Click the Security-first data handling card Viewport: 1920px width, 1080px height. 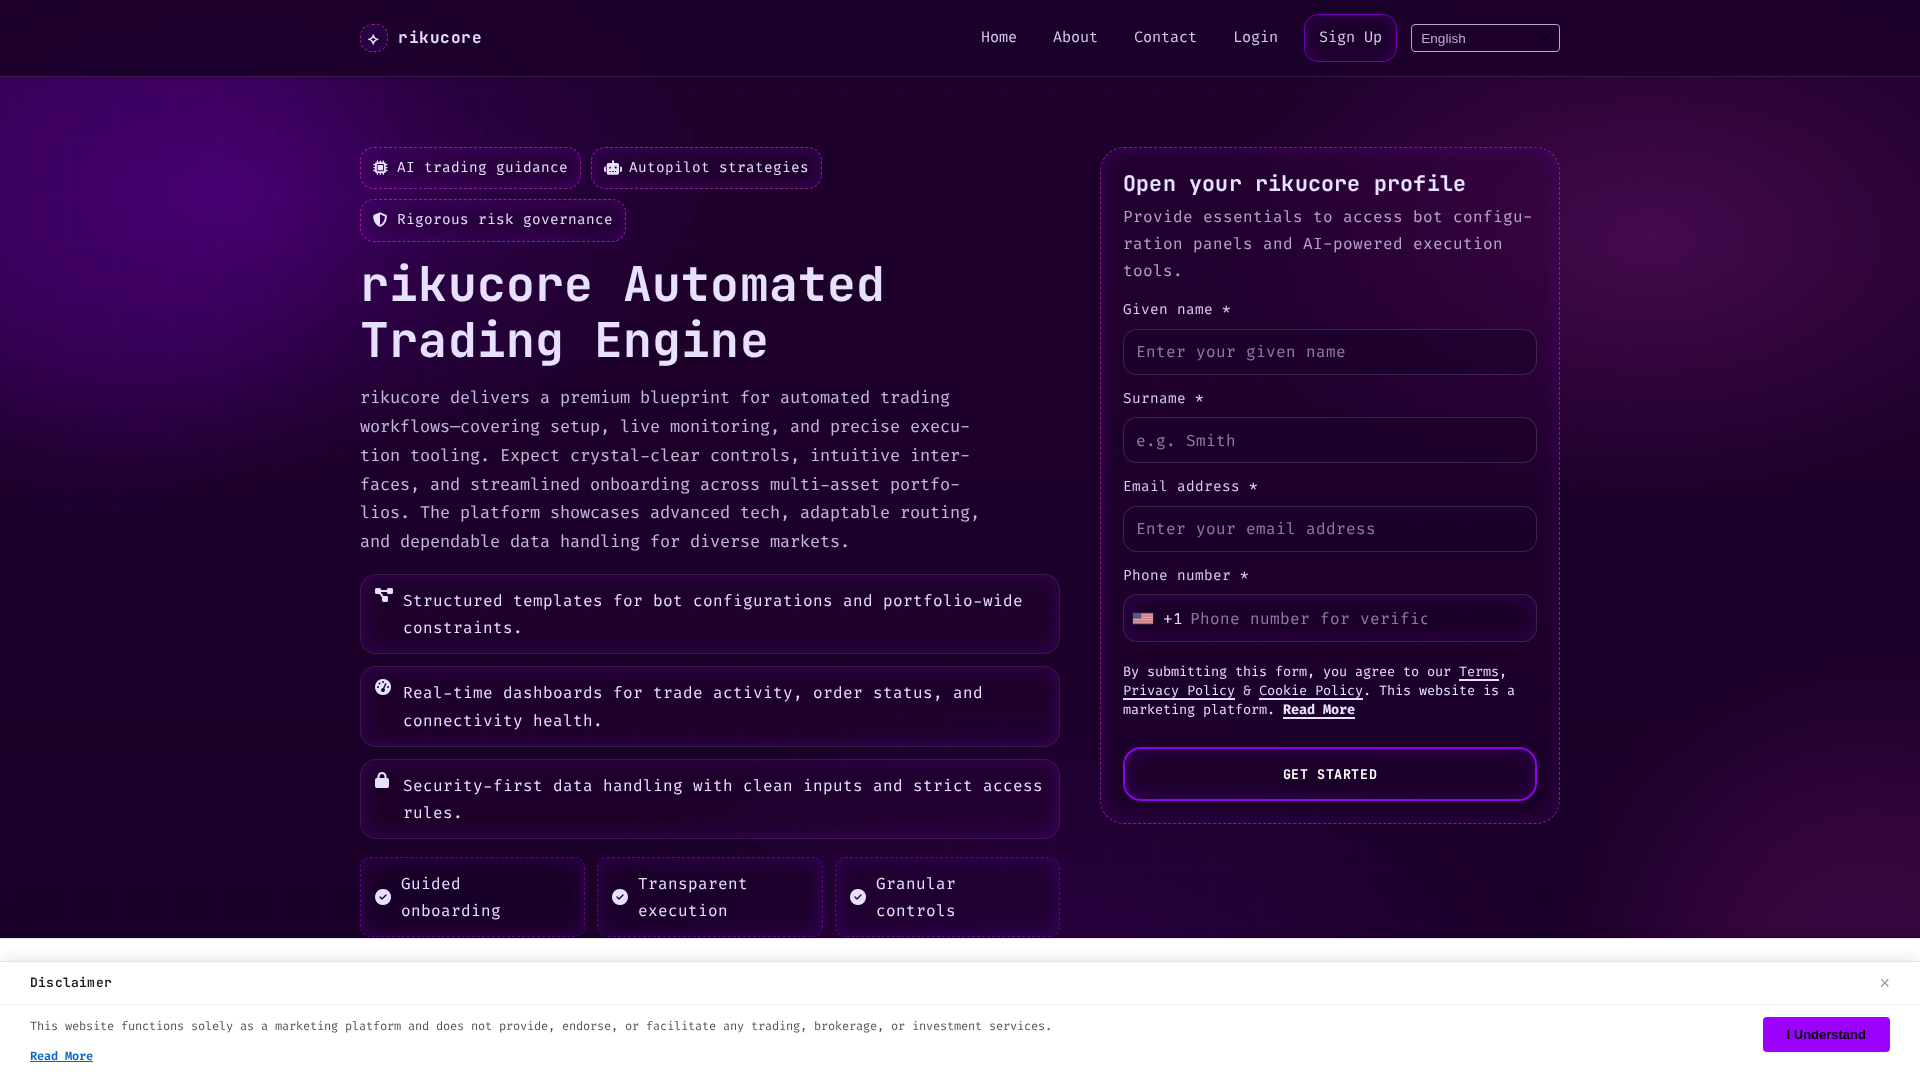[710, 799]
